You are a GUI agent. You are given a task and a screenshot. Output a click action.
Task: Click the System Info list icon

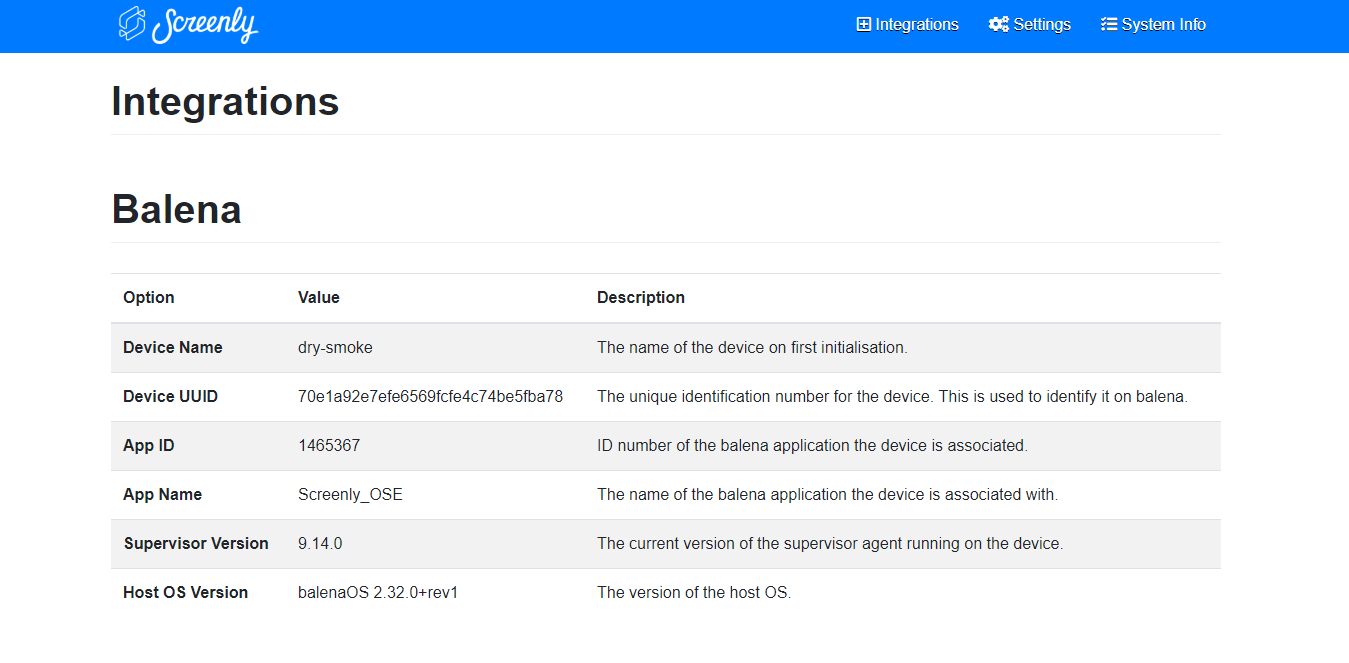pos(1108,25)
